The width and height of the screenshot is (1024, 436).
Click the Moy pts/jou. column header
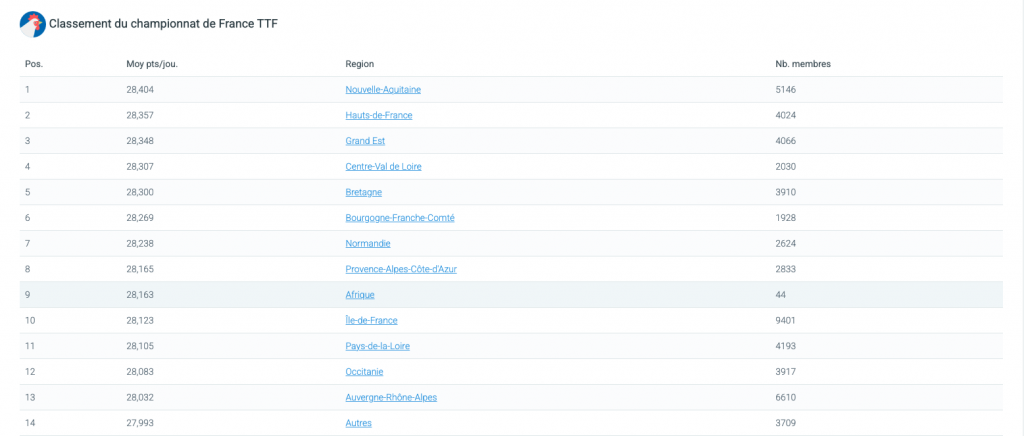152,64
